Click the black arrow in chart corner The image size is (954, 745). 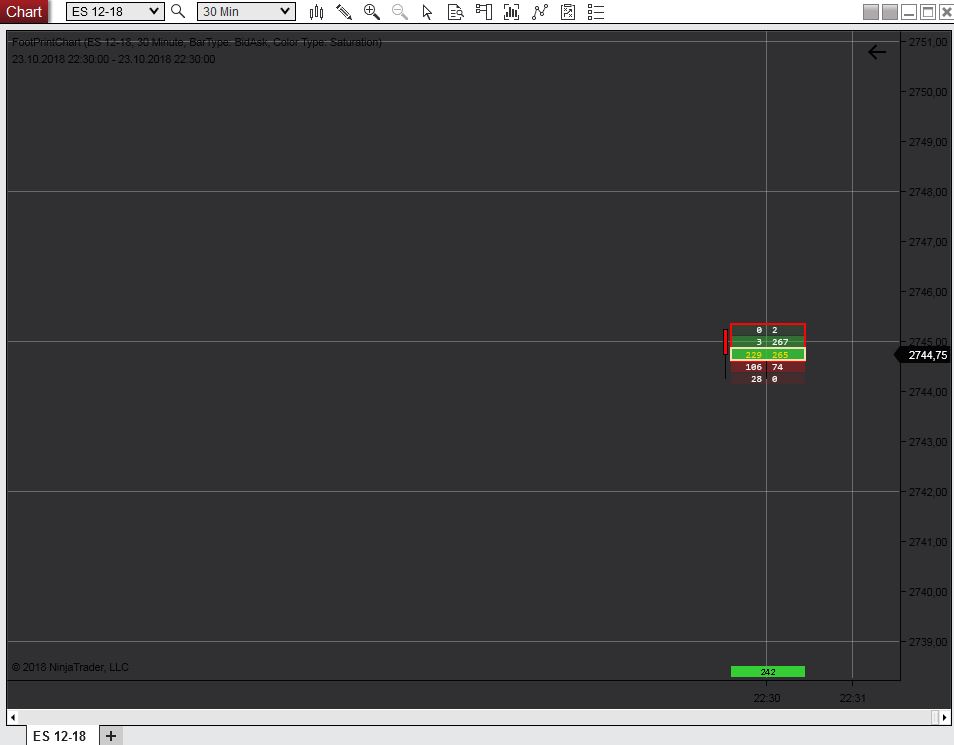tap(877, 52)
